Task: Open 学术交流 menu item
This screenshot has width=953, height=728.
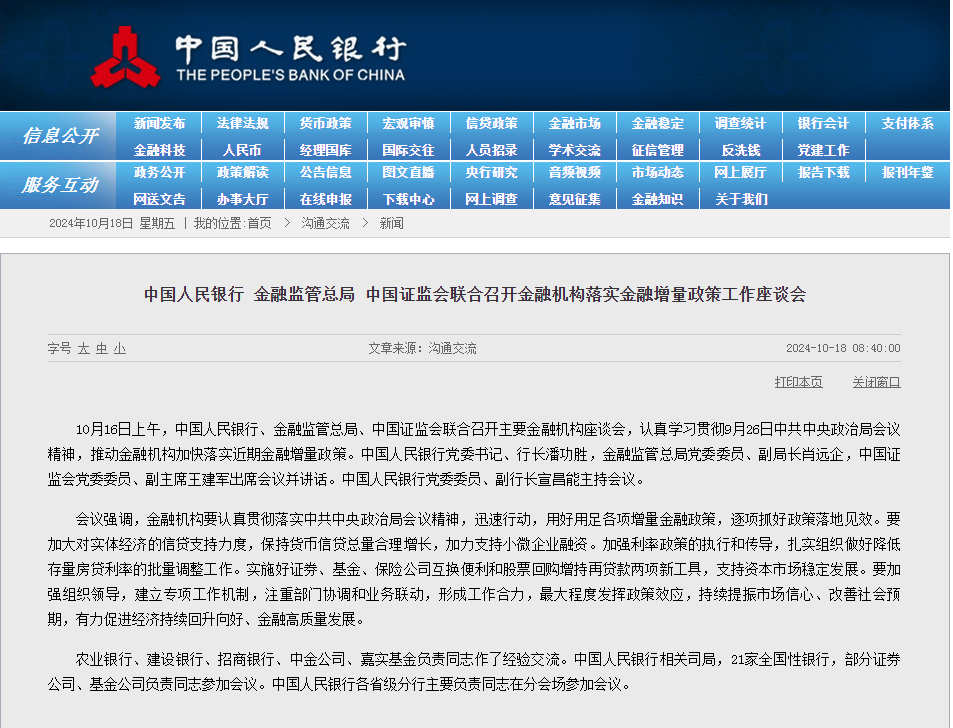Action: click(574, 150)
